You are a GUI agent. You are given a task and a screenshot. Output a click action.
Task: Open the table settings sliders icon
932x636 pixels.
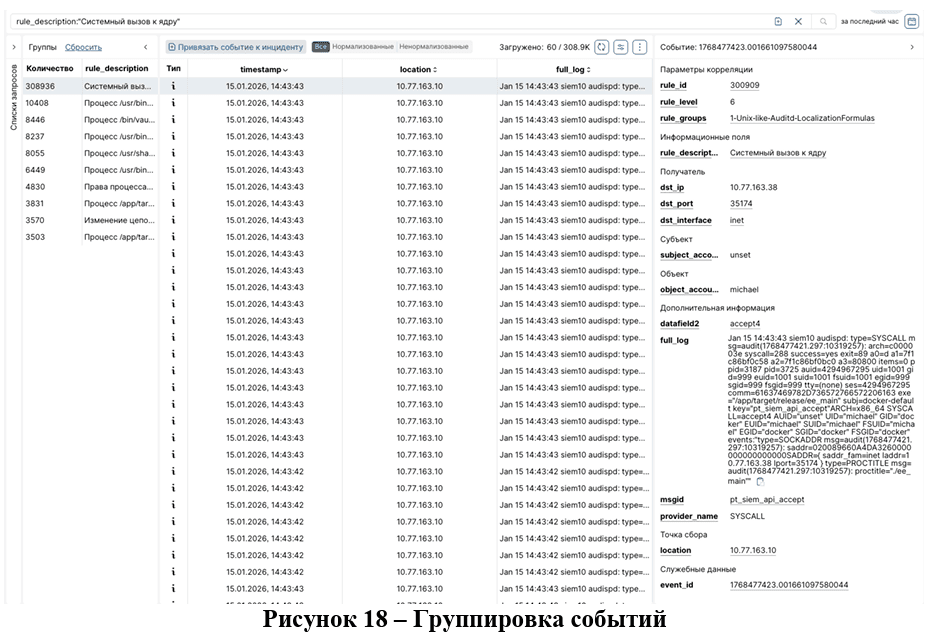click(x=621, y=47)
